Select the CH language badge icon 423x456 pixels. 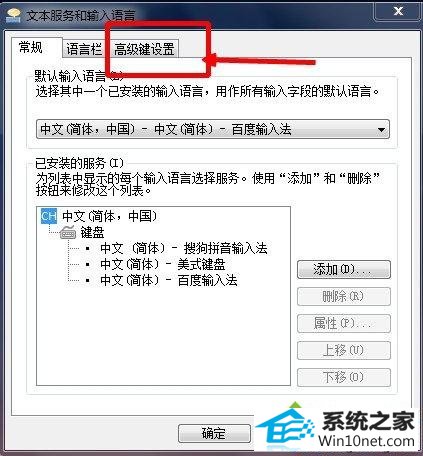pyautogui.click(x=49, y=216)
